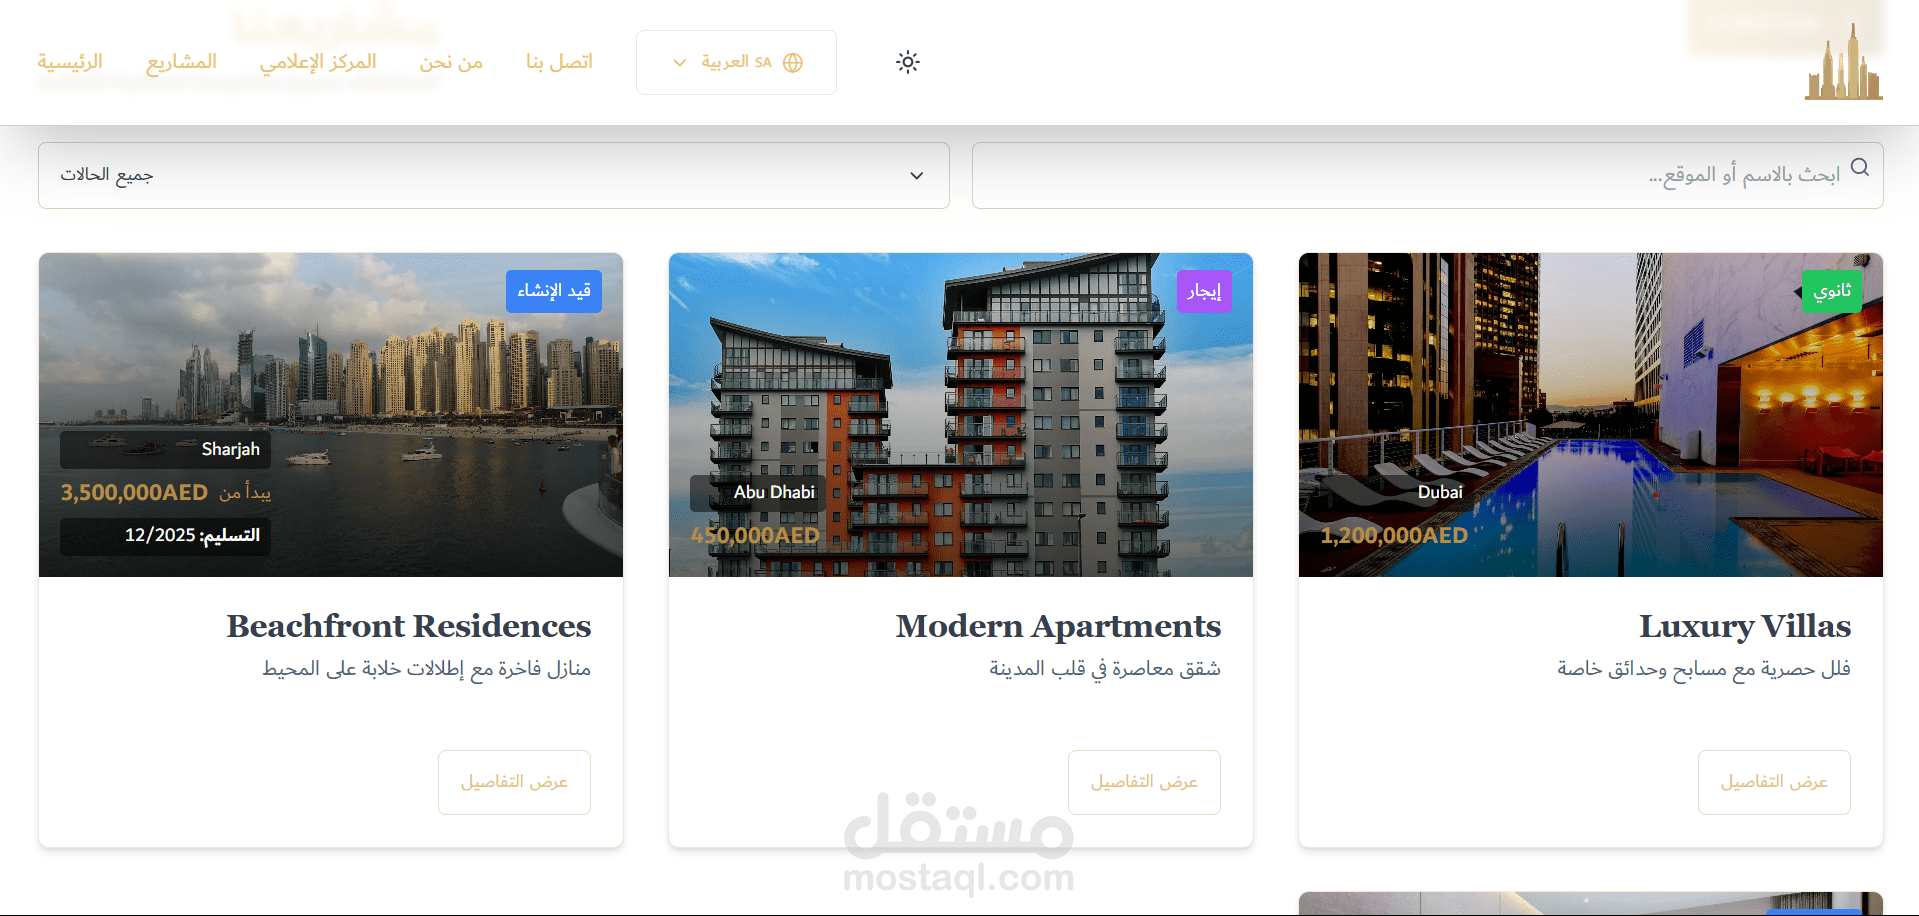Open the Luxury Villas pool photo
1919x916 pixels.
(1590, 415)
